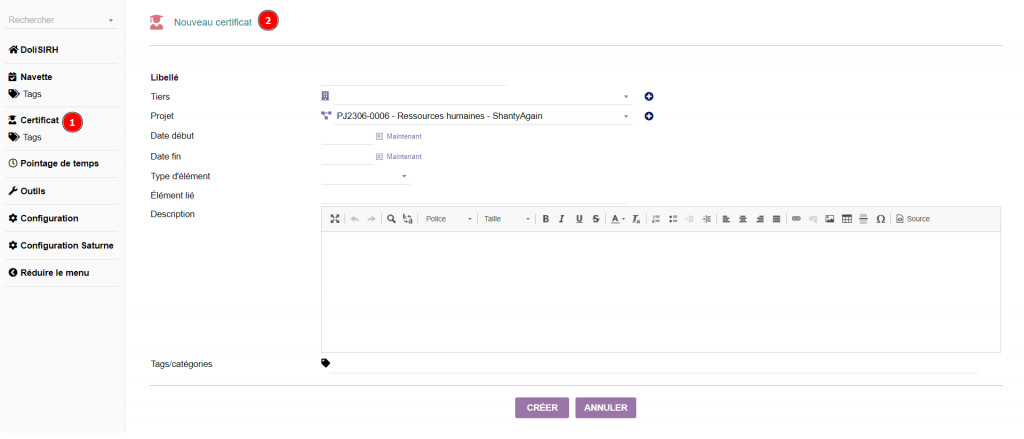Toggle strikethrough formatting
Viewport: 1024px width, 439px height.
pyautogui.click(x=596, y=219)
